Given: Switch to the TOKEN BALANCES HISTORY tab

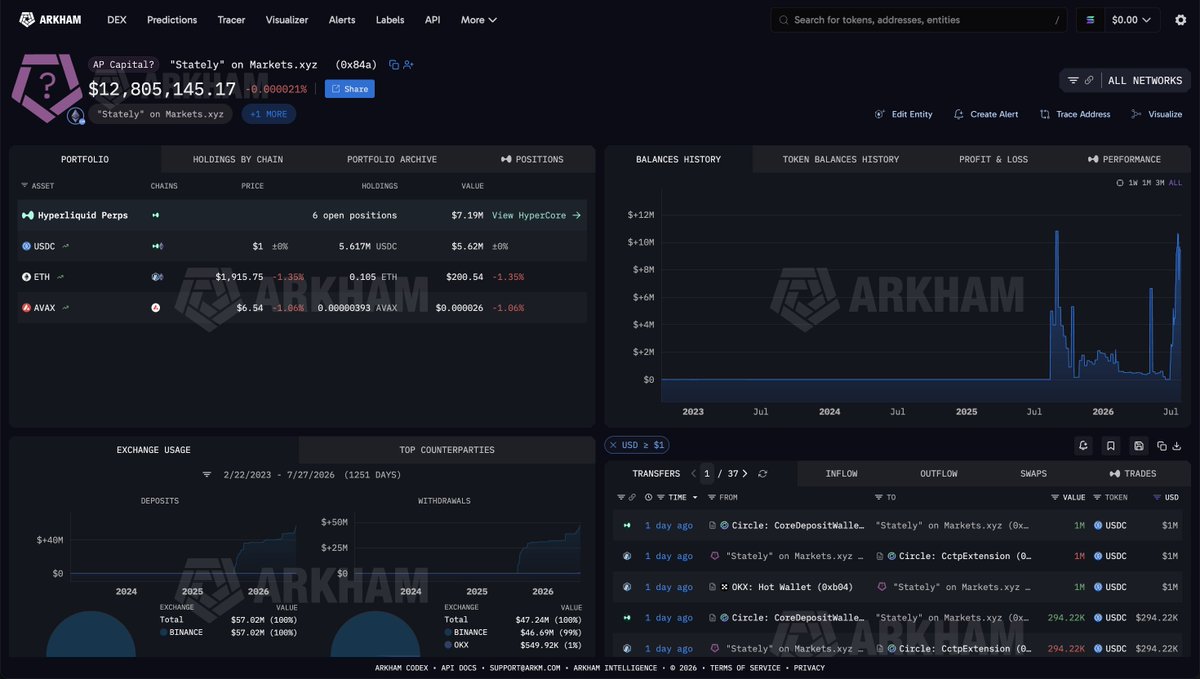Looking at the screenshot, I should click(840, 159).
